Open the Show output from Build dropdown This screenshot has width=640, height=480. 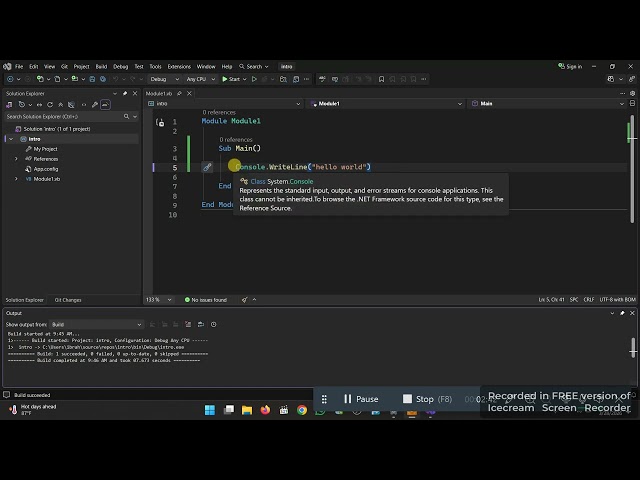click(96, 324)
